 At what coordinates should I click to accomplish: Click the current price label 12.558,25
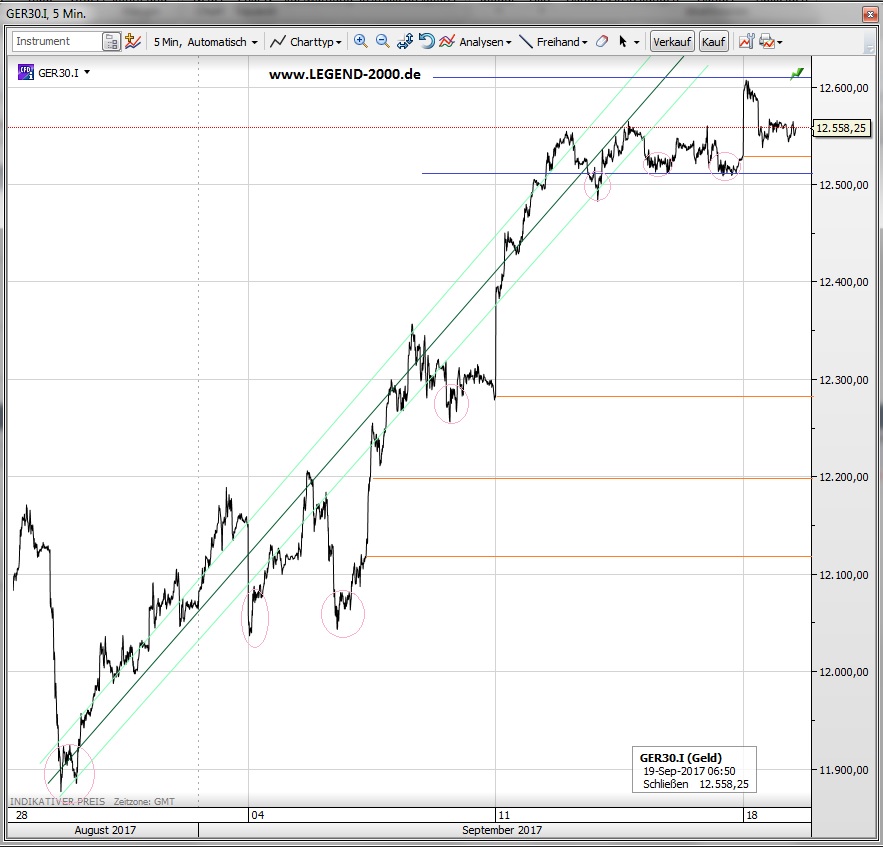pos(841,128)
